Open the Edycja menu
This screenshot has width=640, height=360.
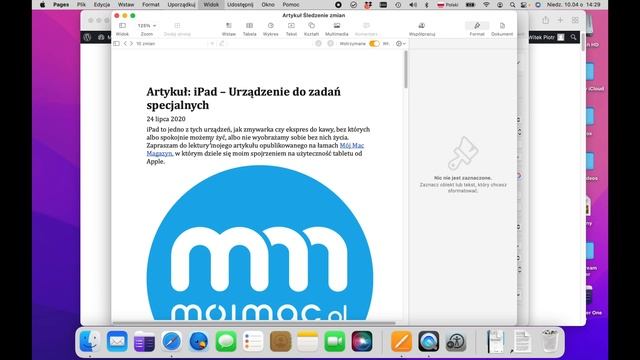(102, 4)
